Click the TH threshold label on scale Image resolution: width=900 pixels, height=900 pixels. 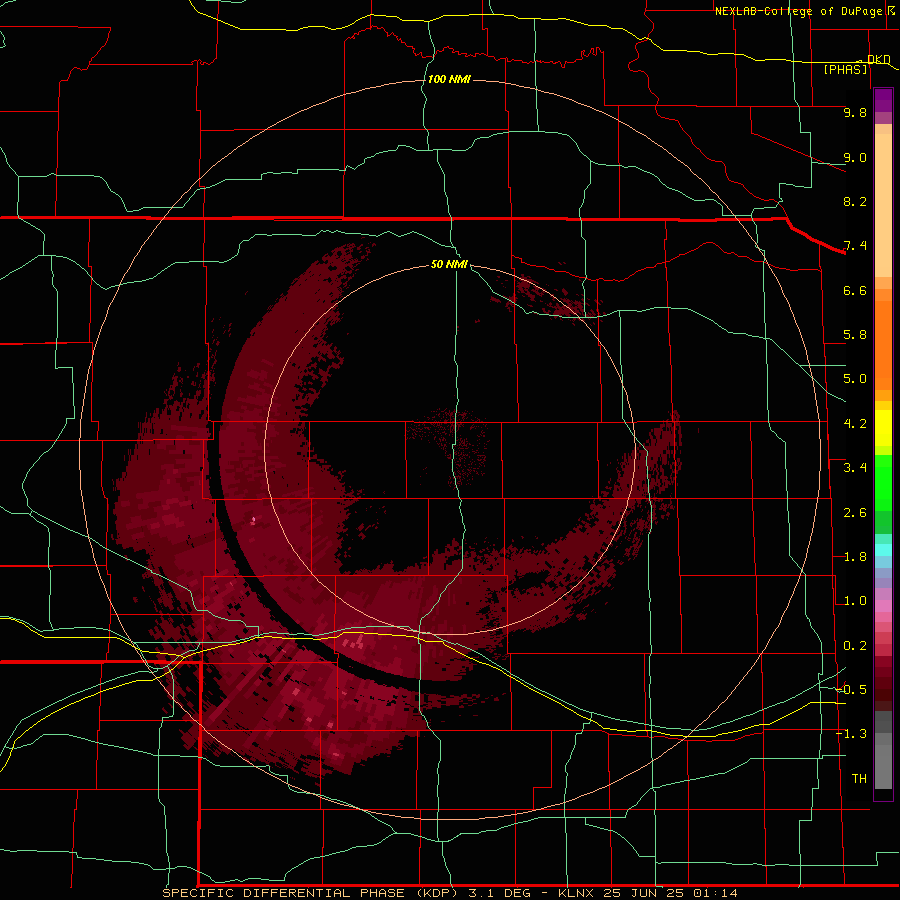coord(859,779)
